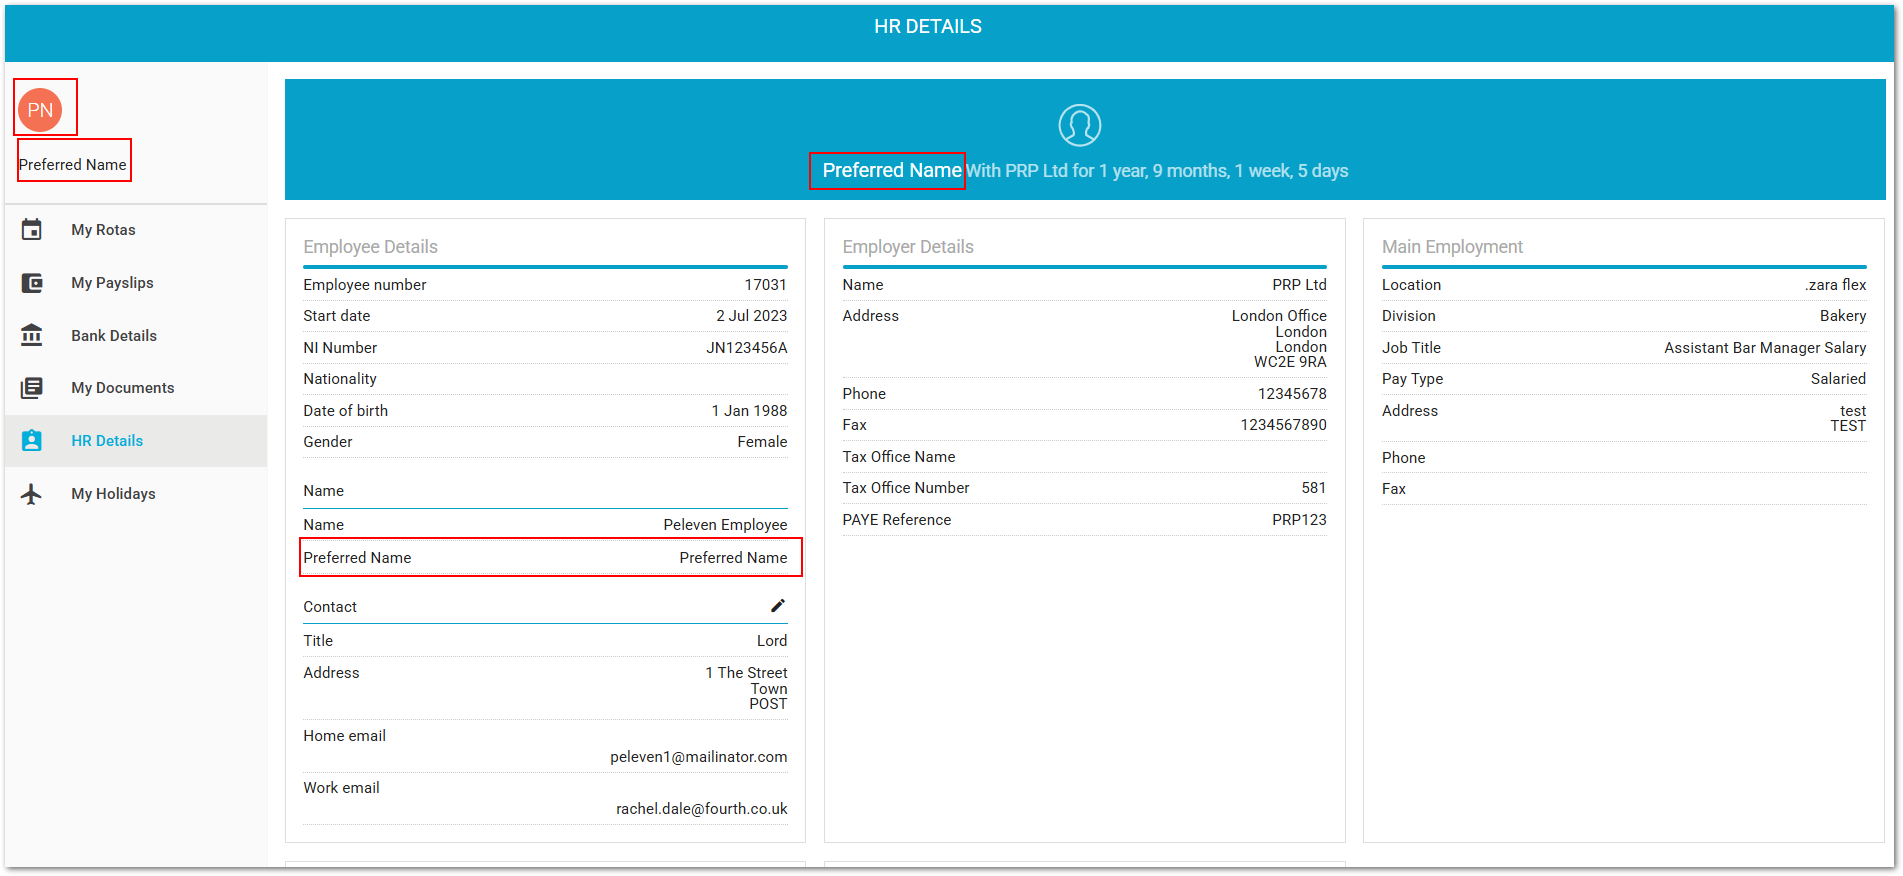This screenshot has width=1903, height=876.
Task: Open My Documents section
Action: point(122,388)
